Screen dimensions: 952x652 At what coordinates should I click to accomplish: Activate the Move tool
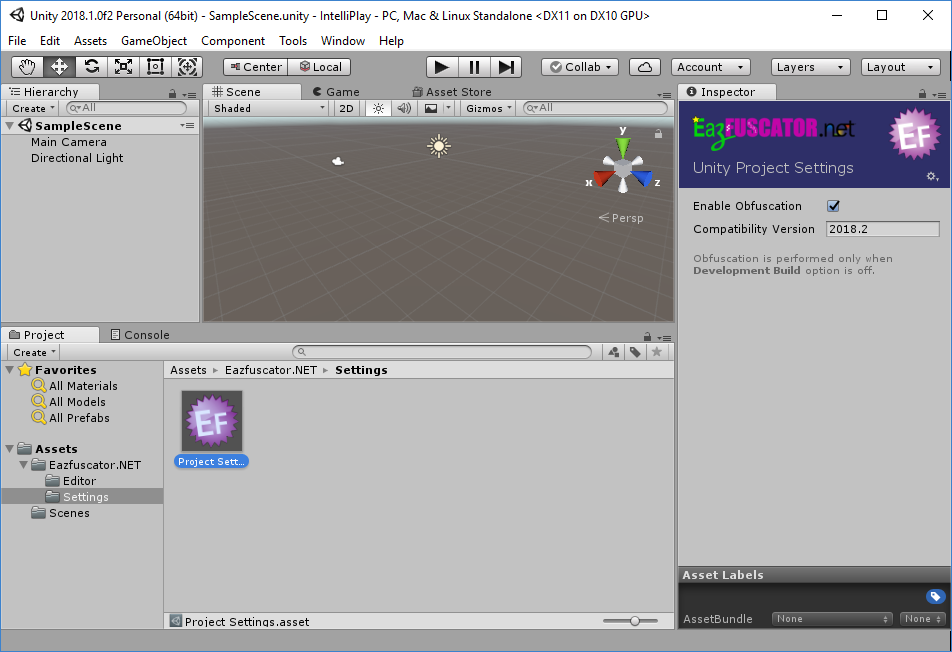[60, 66]
